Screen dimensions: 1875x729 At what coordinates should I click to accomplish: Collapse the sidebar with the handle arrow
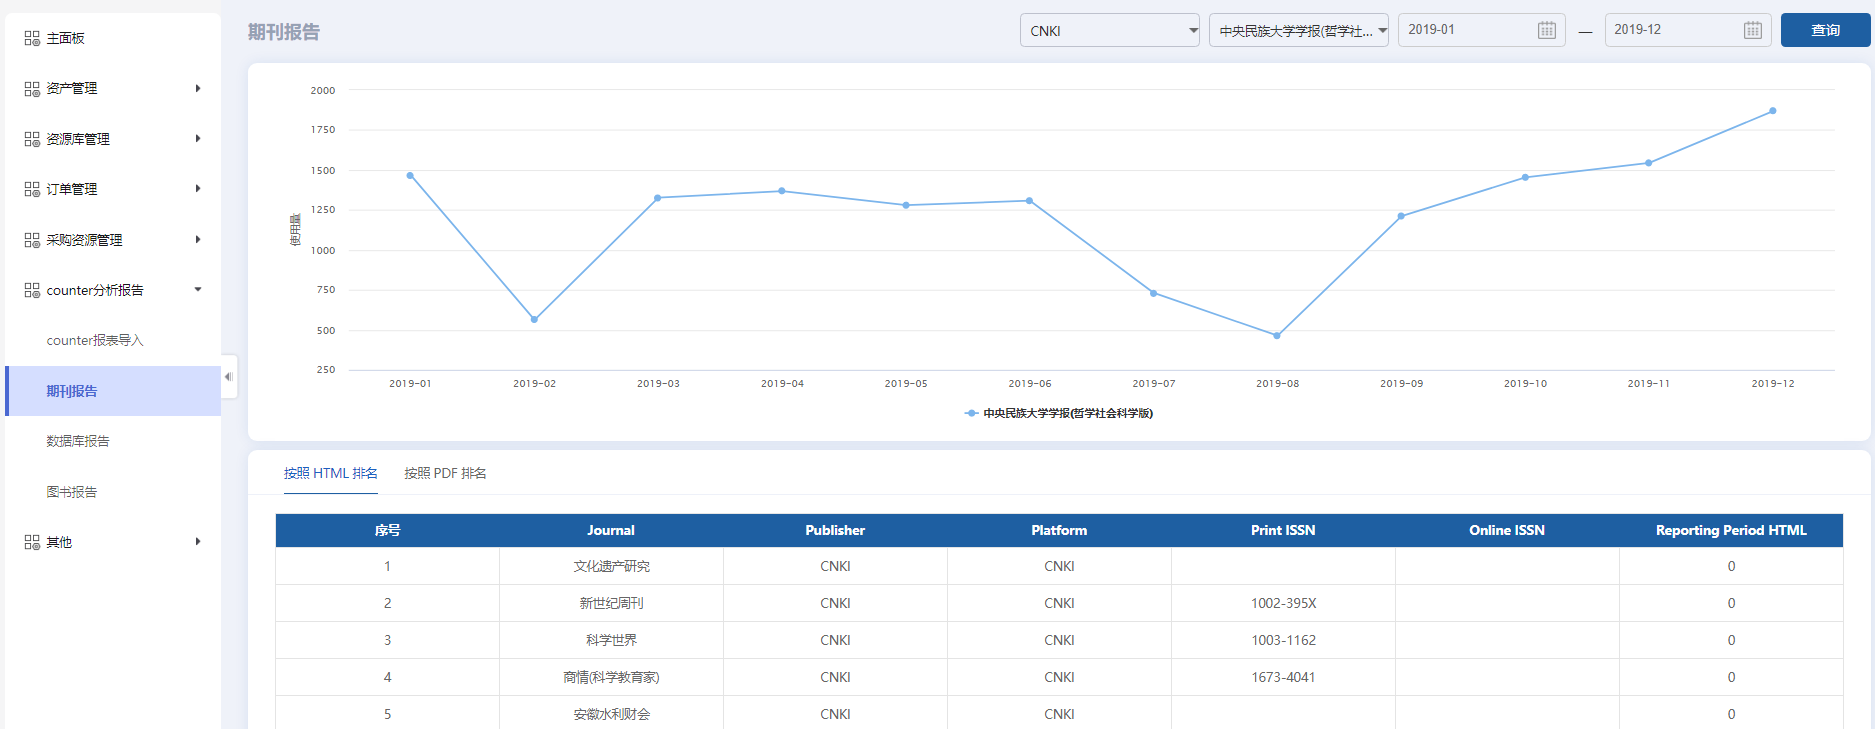pyautogui.click(x=228, y=377)
